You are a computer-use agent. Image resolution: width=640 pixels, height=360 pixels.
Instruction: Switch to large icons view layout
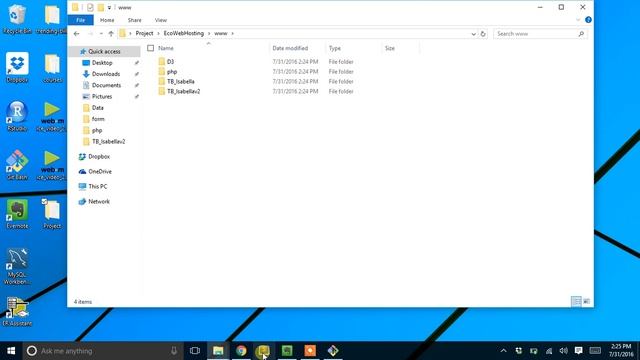(586, 301)
